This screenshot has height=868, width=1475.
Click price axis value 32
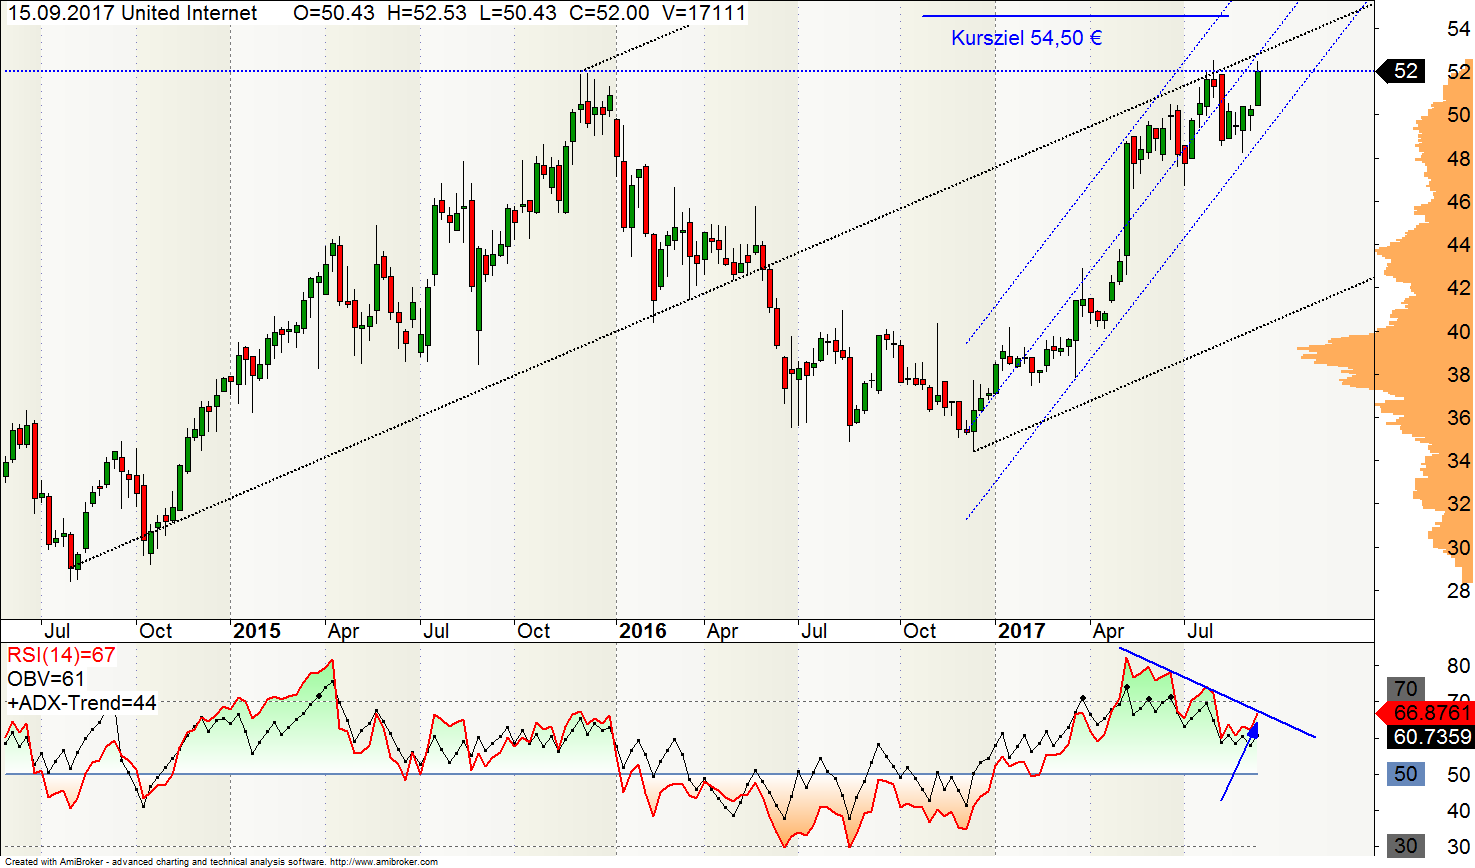[1458, 504]
